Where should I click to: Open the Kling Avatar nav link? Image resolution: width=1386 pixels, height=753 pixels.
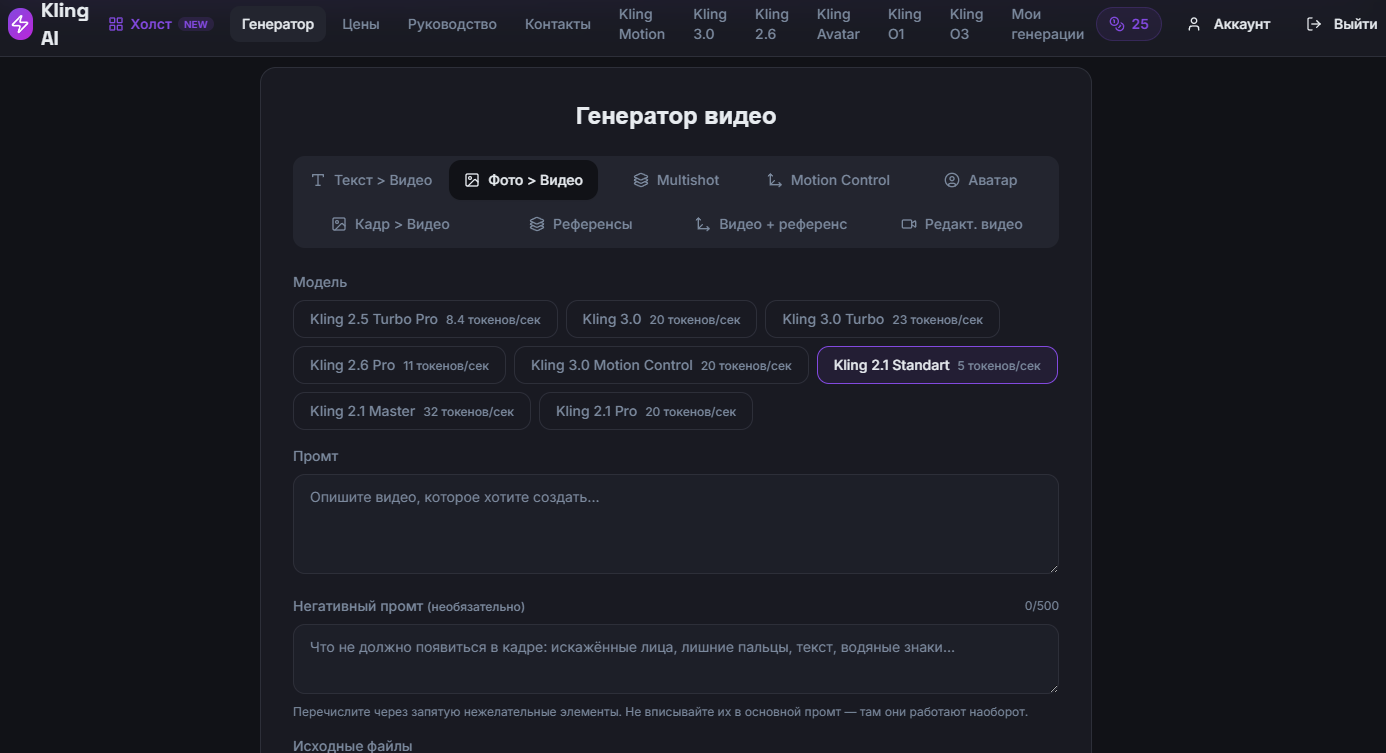(x=838, y=24)
